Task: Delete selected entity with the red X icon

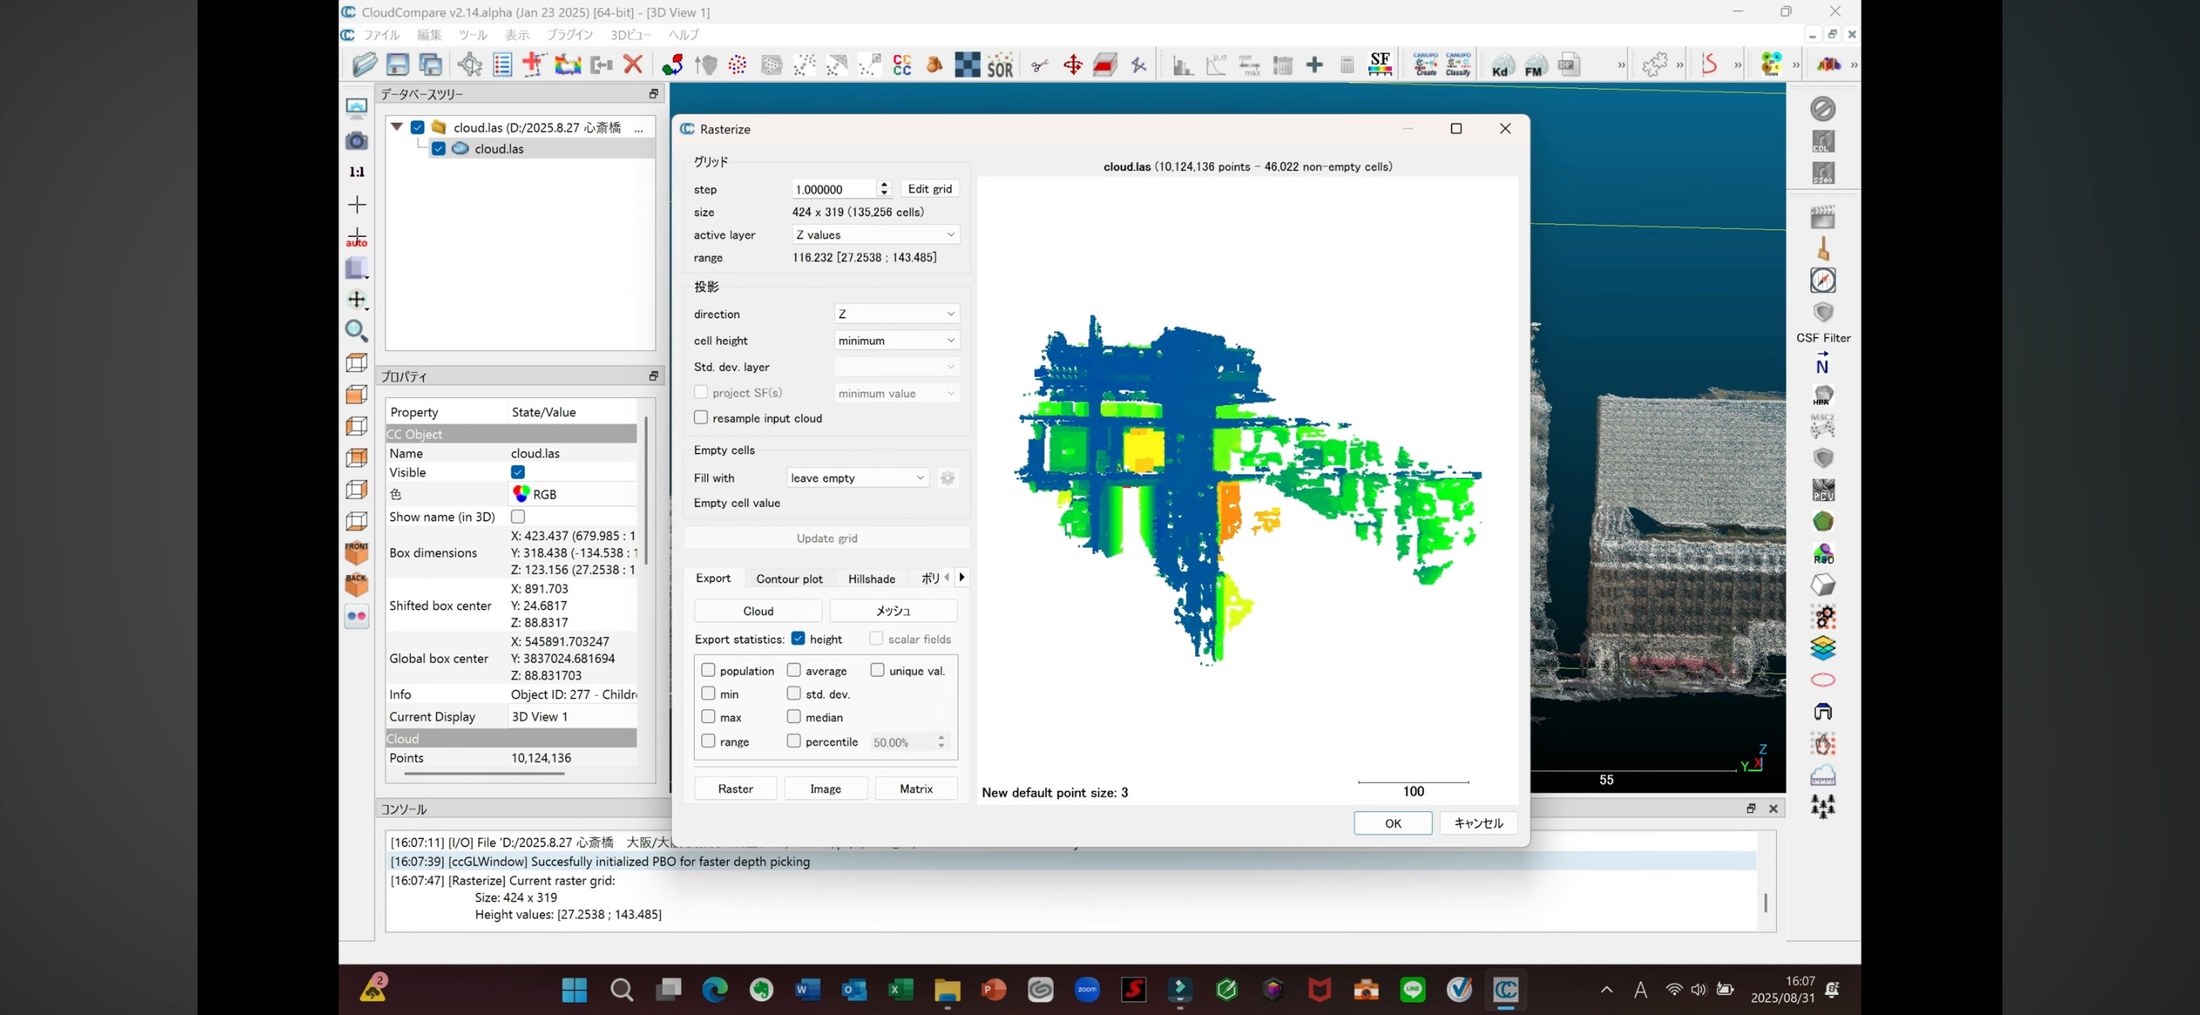Action: point(633,65)
